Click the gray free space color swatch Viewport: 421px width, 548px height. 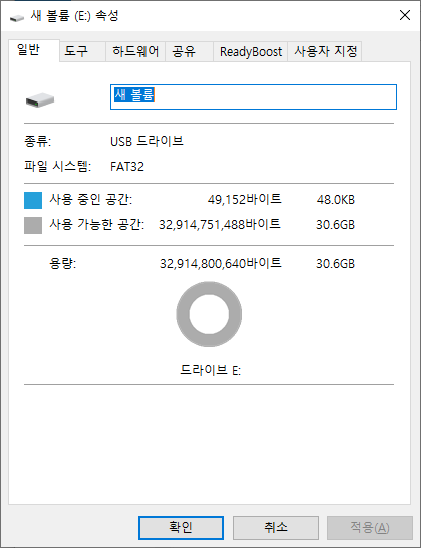(33, 225)
